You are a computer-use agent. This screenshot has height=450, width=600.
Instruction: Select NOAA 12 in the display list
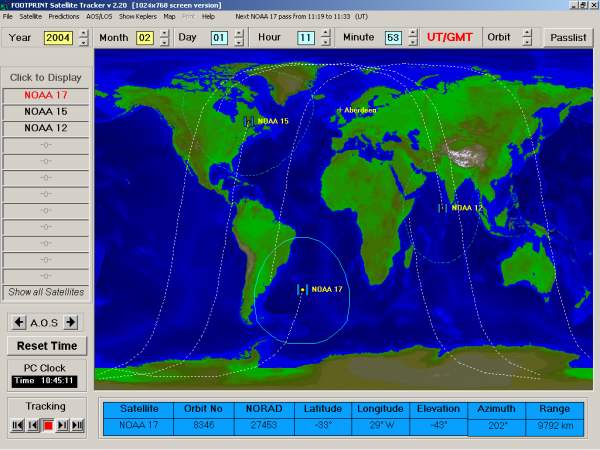[46, 128]
